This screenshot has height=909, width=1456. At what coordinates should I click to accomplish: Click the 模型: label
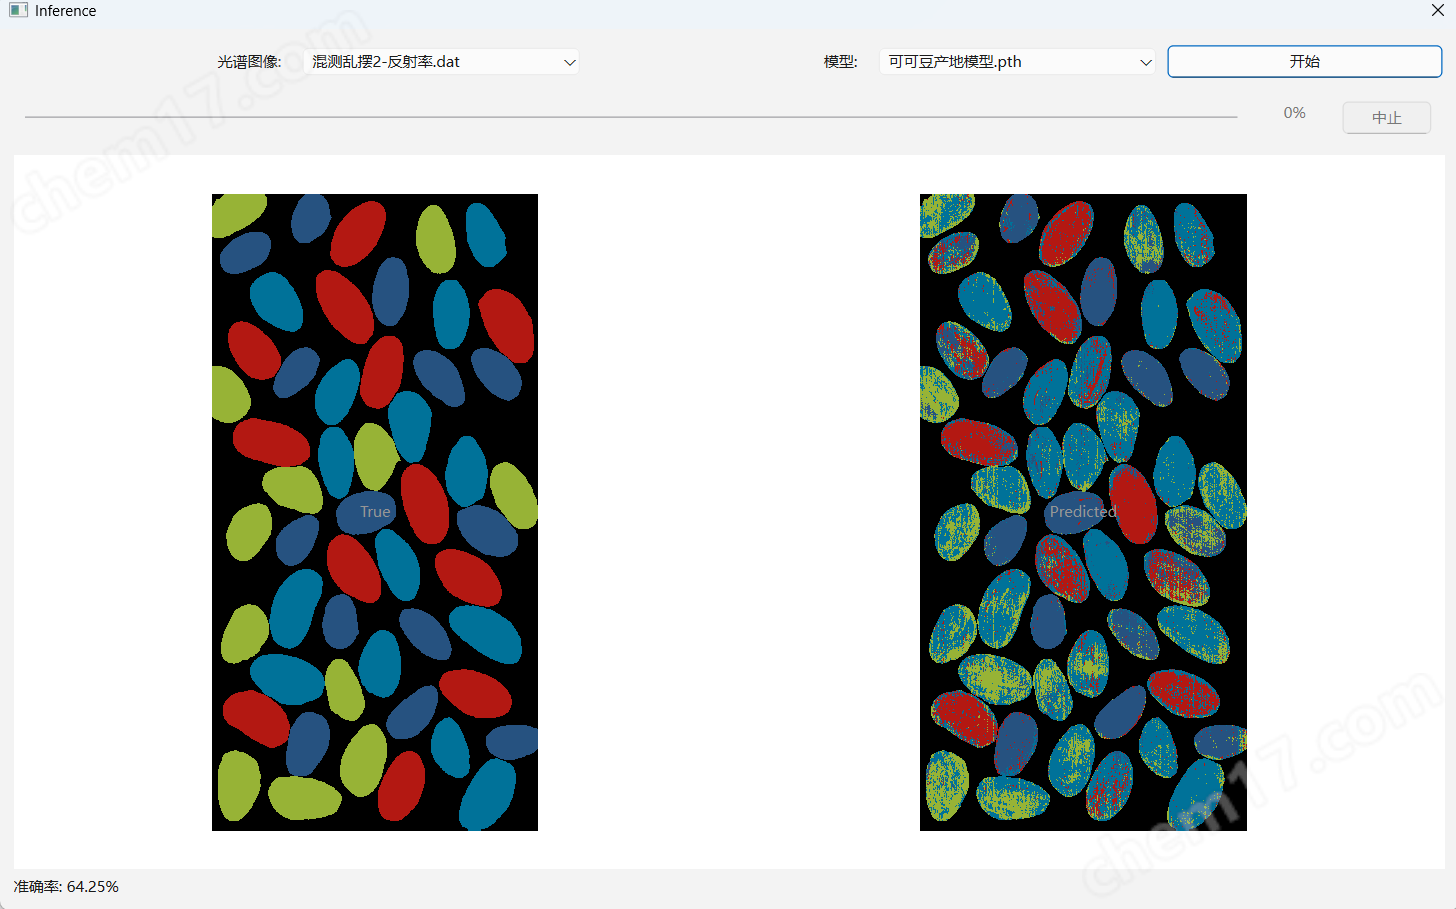[840, 61]
